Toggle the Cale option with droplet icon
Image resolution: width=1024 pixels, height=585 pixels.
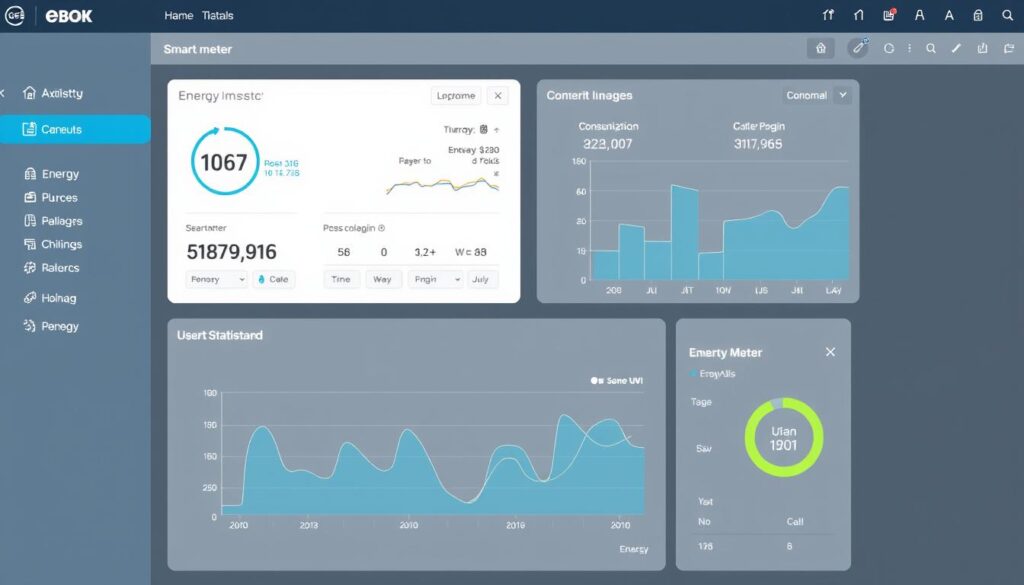(x=272, y=280)
